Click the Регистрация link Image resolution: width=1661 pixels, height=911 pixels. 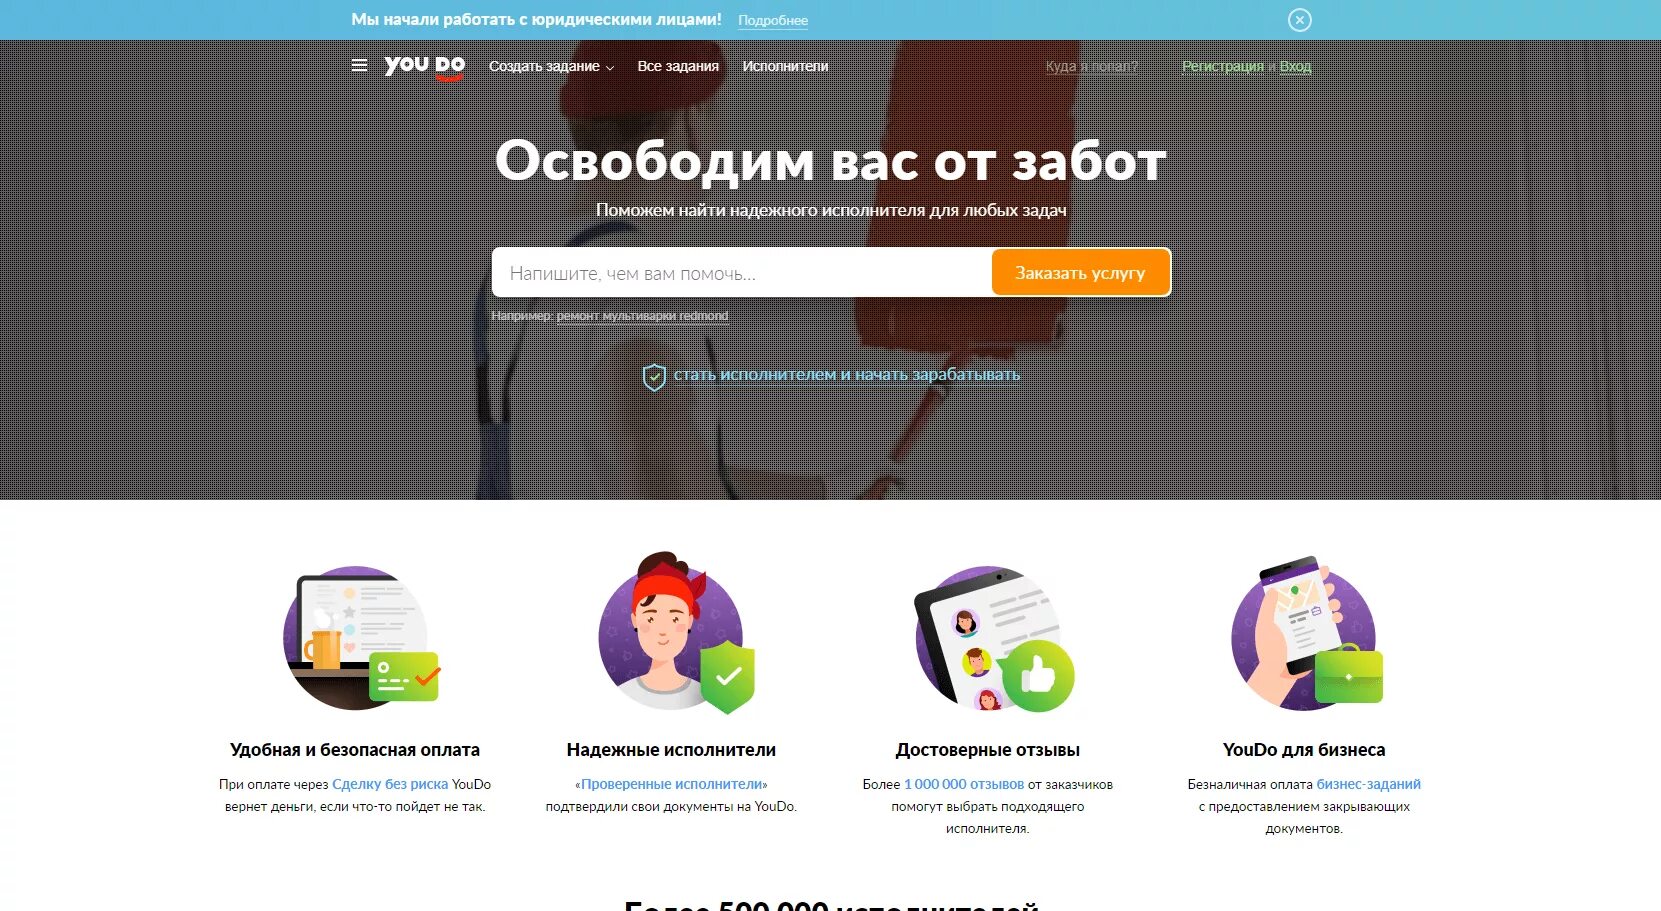(1223, 66)
